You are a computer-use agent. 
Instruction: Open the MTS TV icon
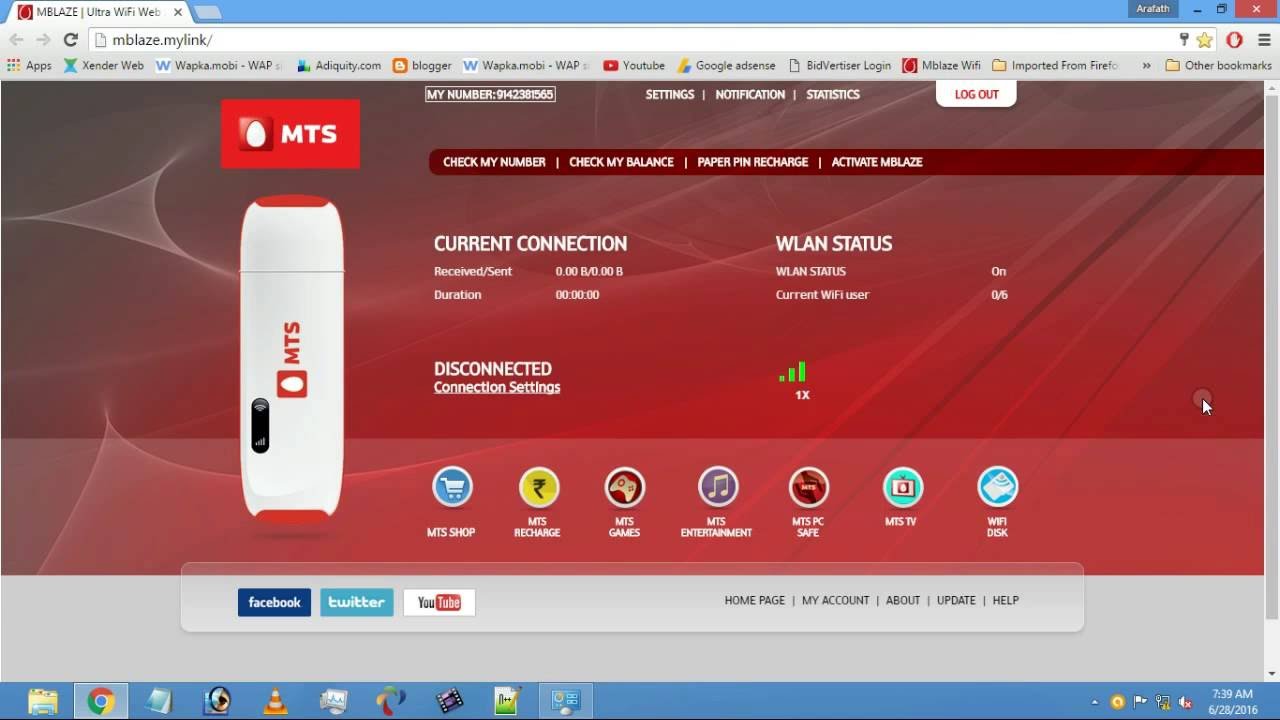coord(902,487)
